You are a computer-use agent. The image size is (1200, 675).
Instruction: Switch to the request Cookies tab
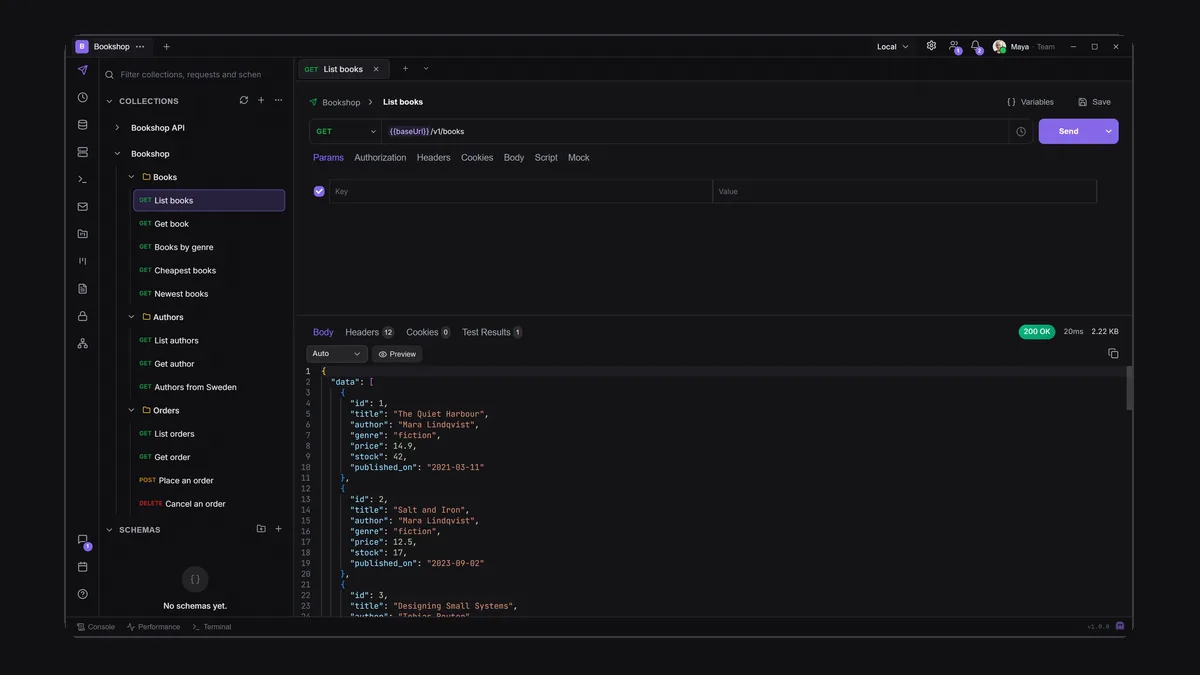point(477,158)
